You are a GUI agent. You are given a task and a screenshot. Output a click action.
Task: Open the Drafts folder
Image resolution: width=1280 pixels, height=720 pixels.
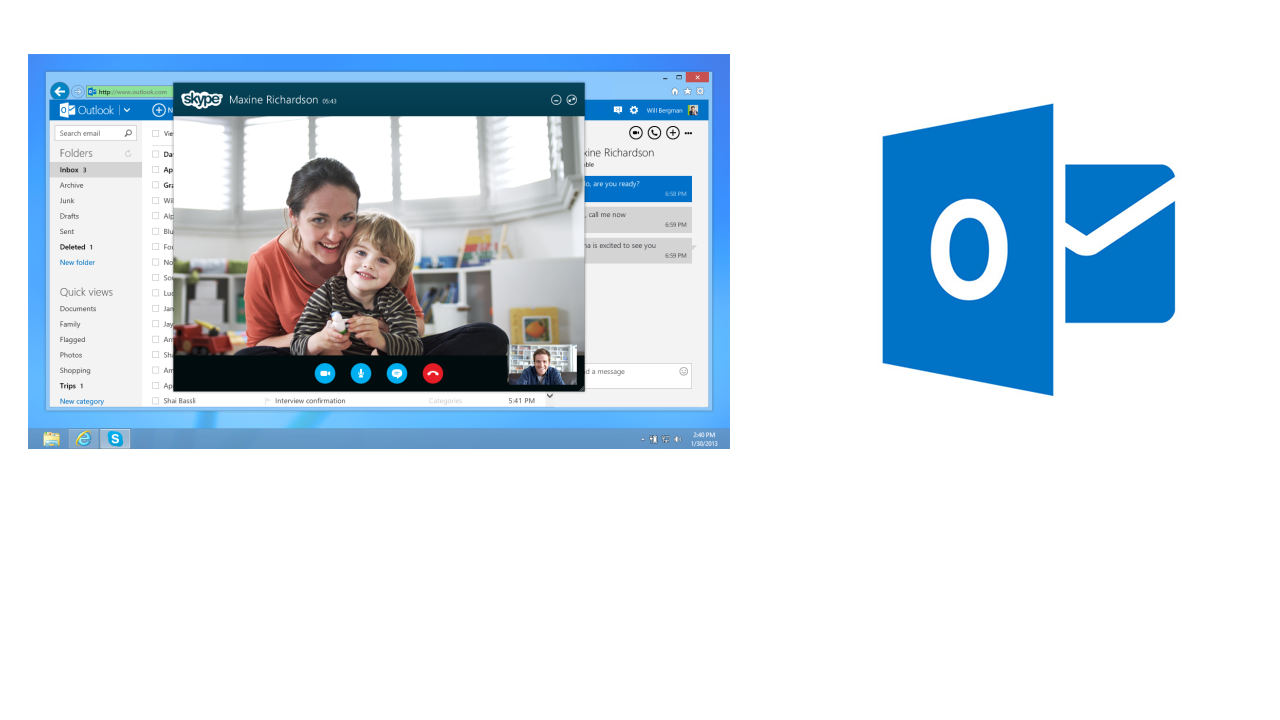(69, 216)
